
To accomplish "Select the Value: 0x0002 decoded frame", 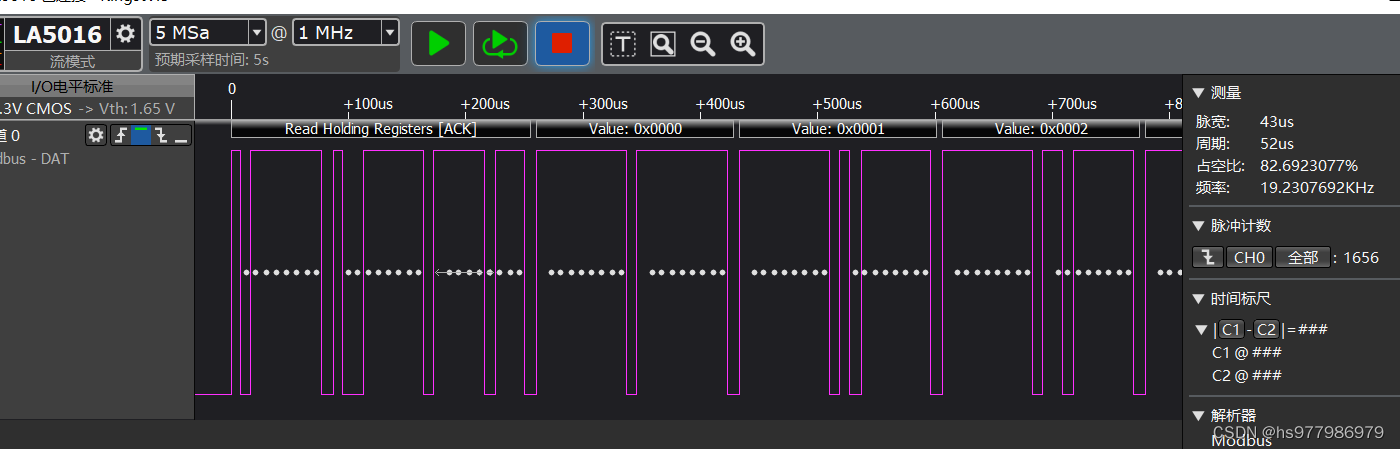I will pos(1041,129).
